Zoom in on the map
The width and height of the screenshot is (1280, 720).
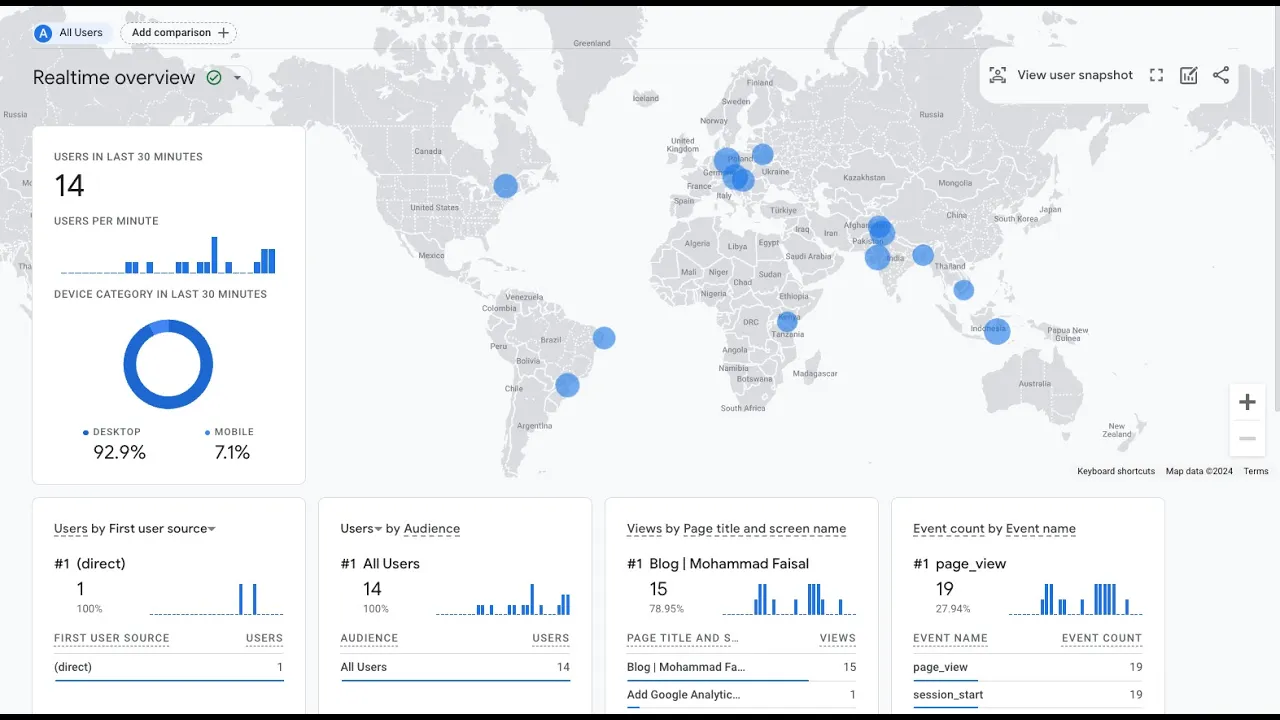pos(1247,402)
